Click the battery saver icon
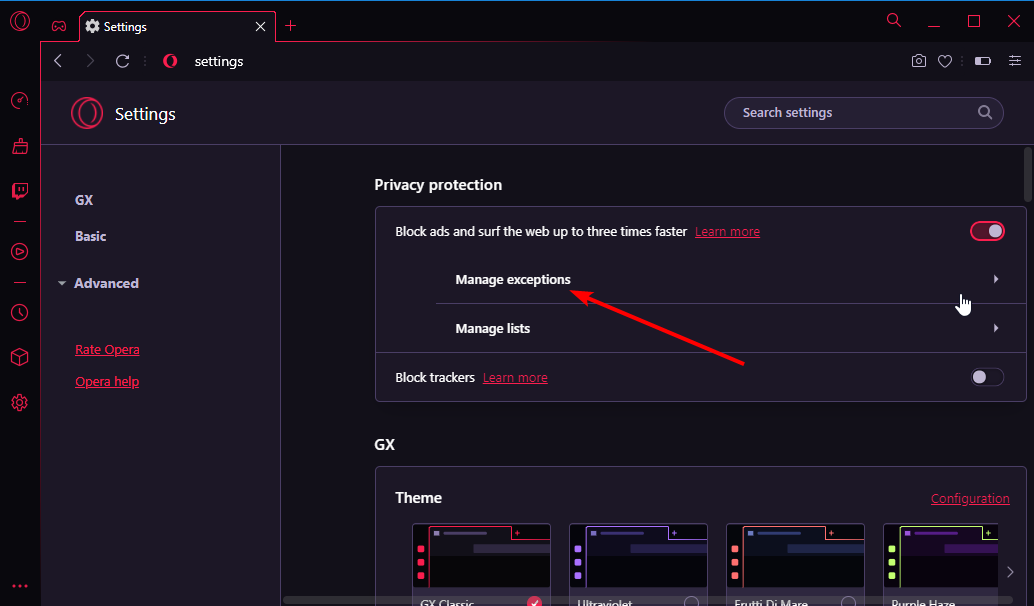Viewport: 1034px width, 606px height. (983, 61)
